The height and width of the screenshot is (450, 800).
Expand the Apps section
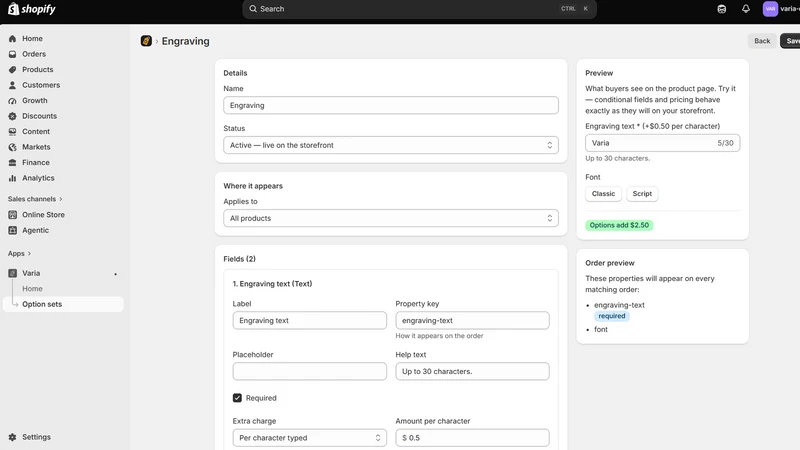click(19, 254)
